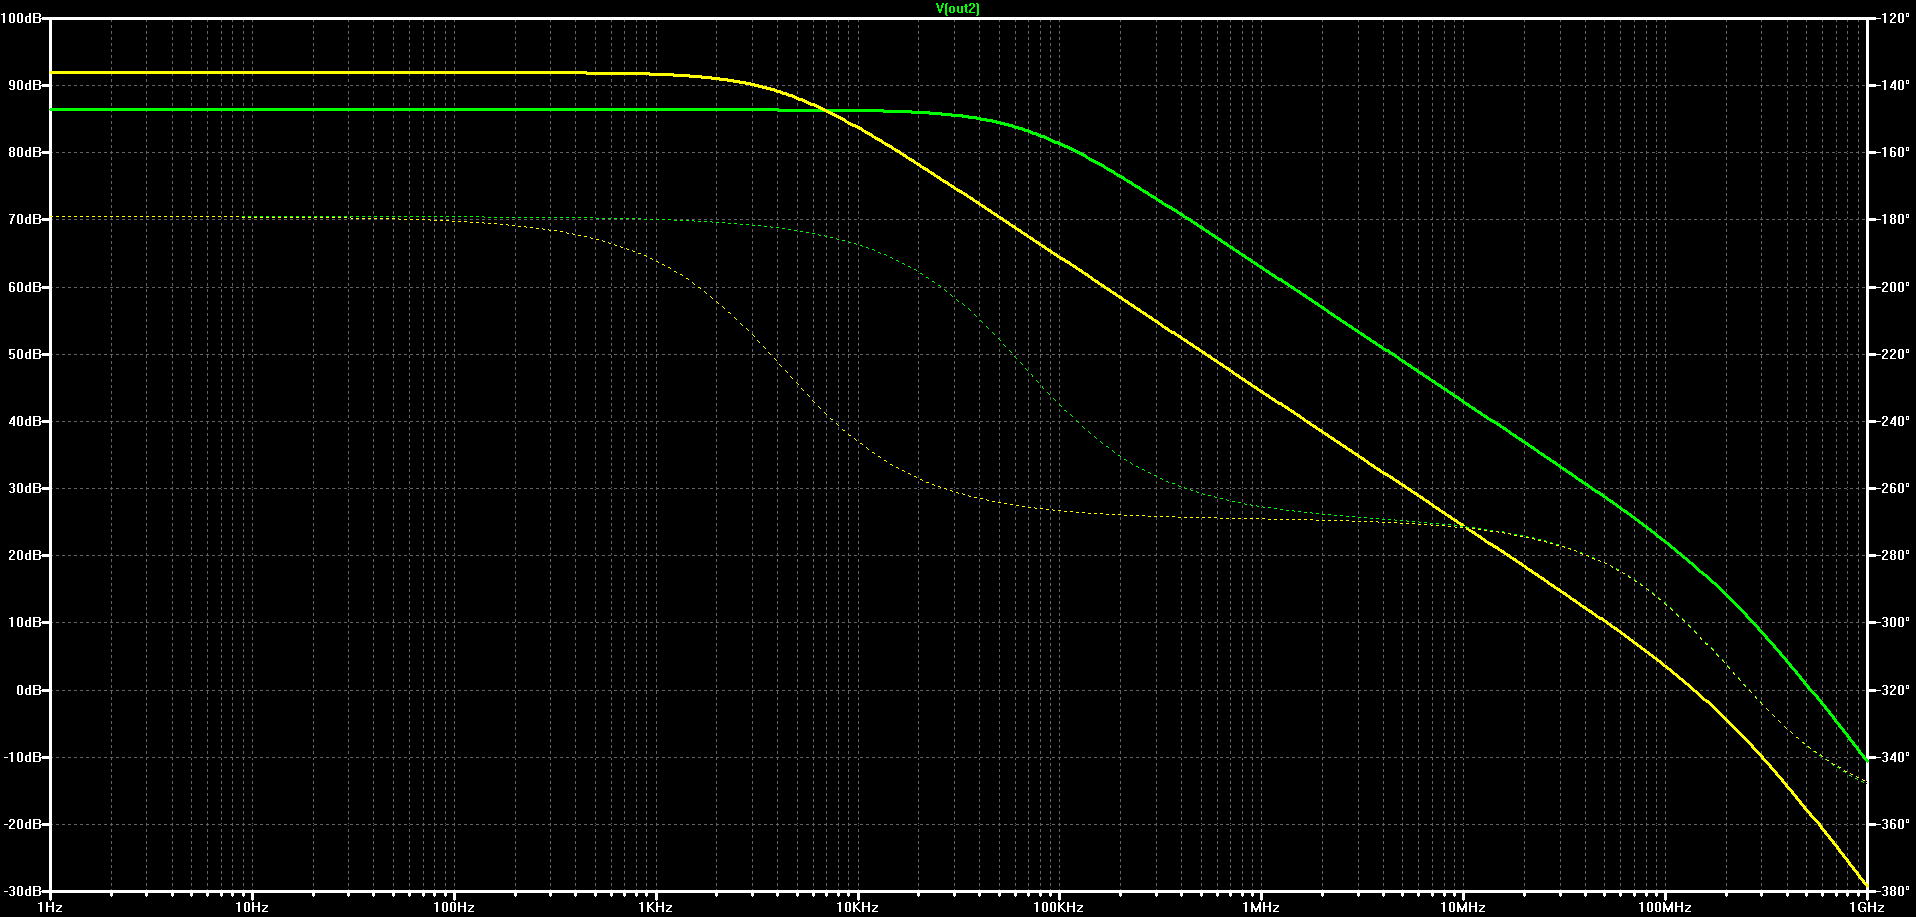This screenshot has width=1916, height=917.
Task: Click the "1MHz" frequency axis label
Action: [1261, 907]
